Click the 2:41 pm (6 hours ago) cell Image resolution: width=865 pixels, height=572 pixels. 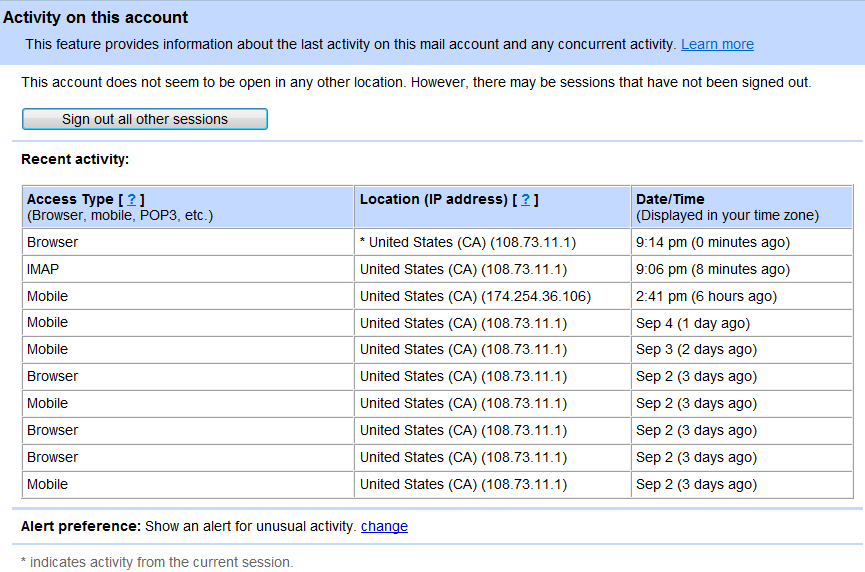point(741,296)
